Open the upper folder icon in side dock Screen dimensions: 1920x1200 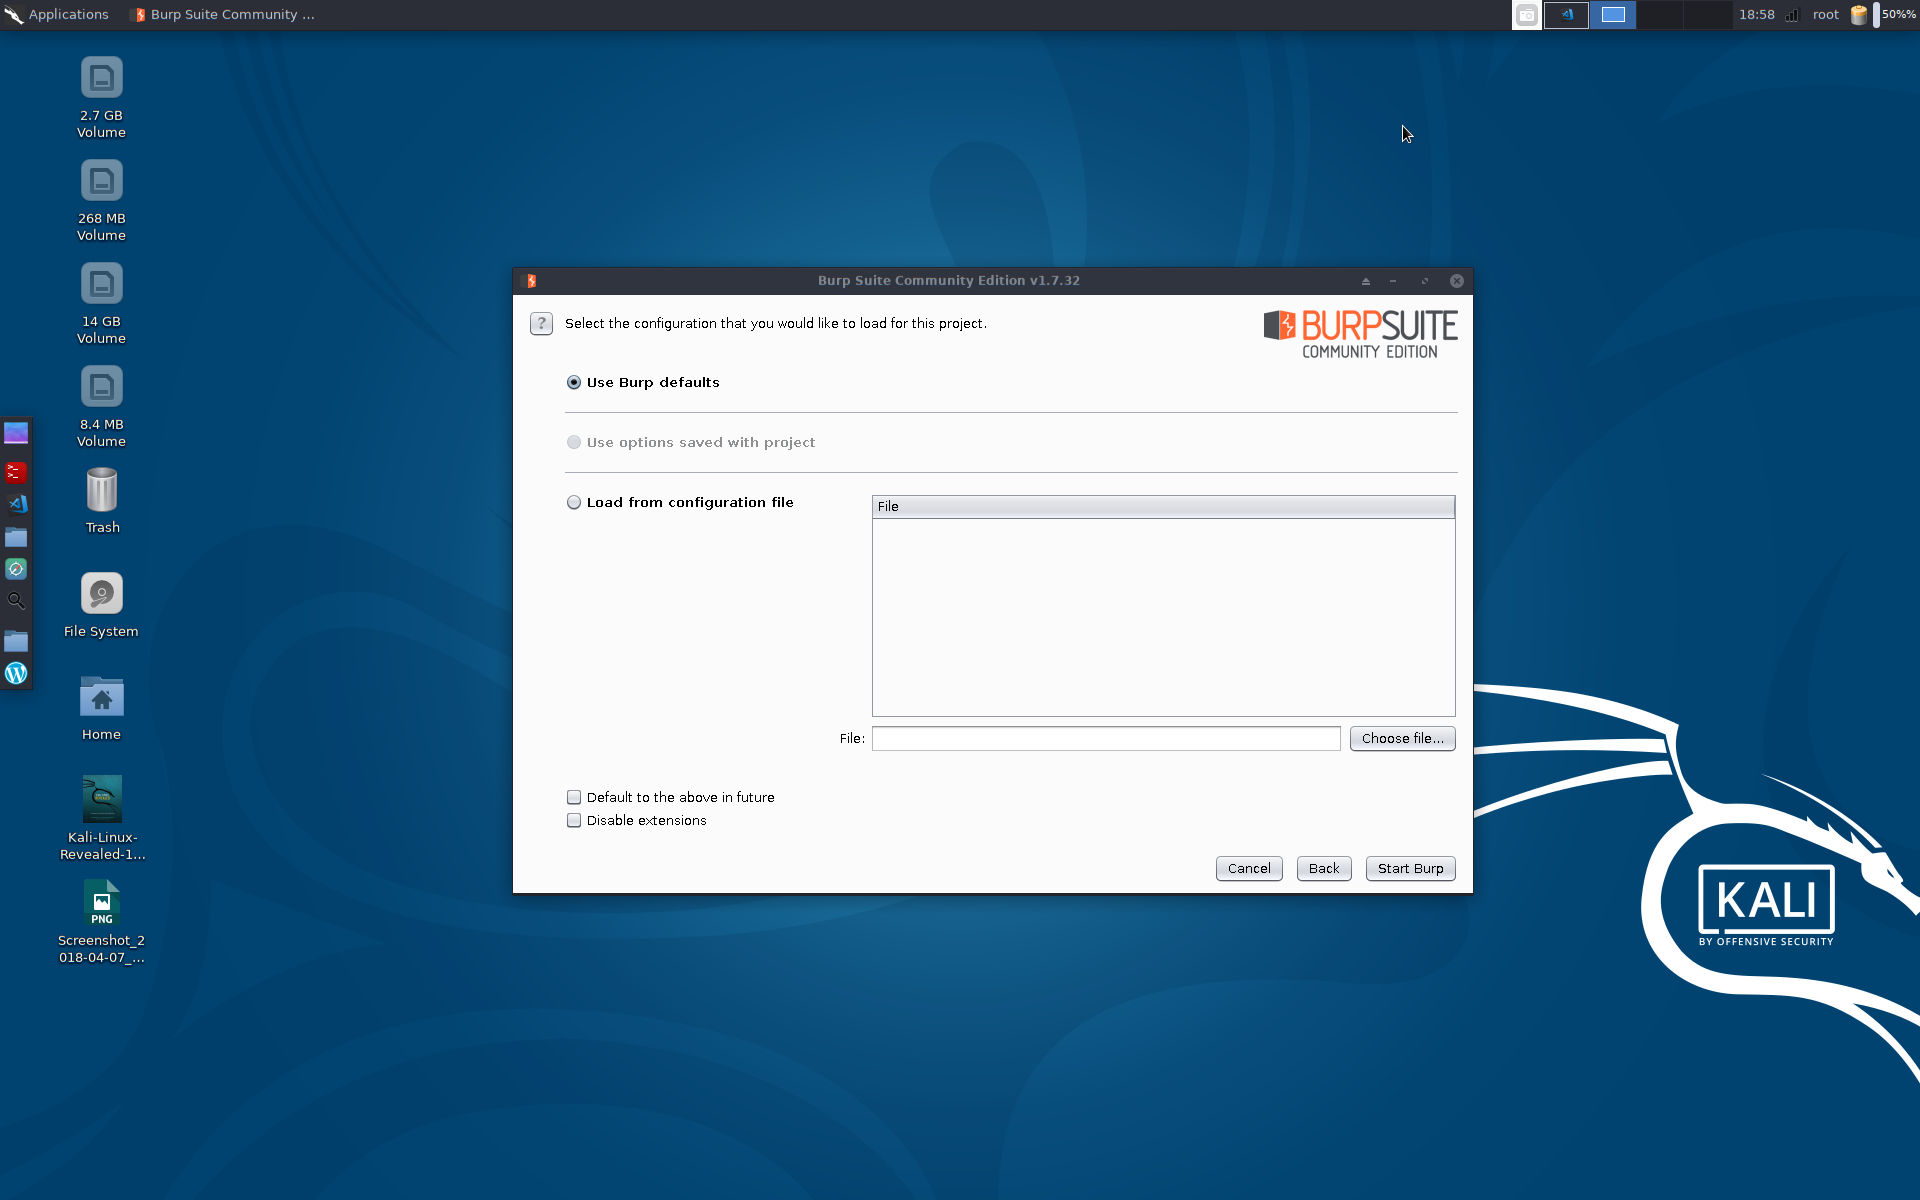tap(16, 537)
